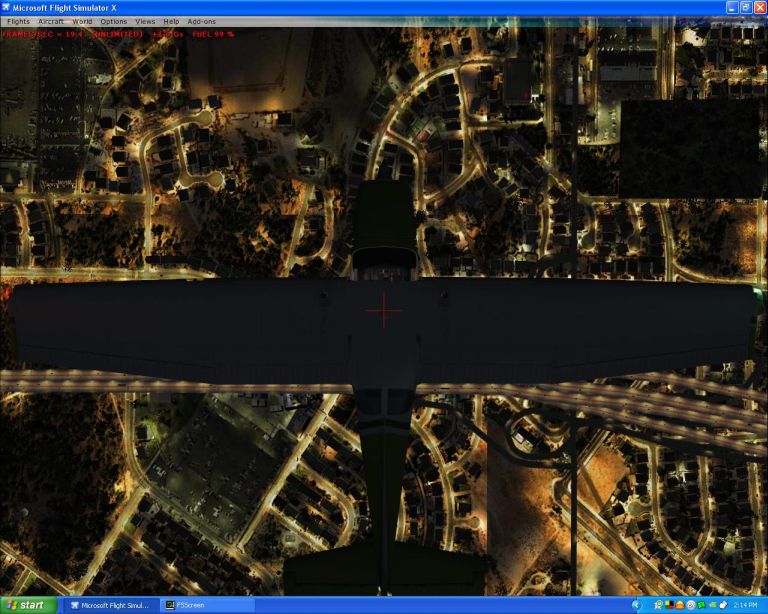The width and height of the screenshot is (768, 614).
Task: Click the Flight Simulator airplane title bar icon
Action: coord(6,7)
